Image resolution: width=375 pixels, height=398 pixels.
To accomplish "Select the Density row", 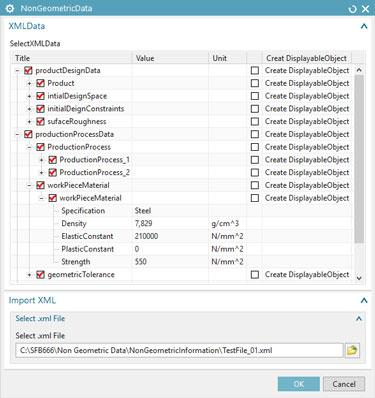I will tap(182, 223).
